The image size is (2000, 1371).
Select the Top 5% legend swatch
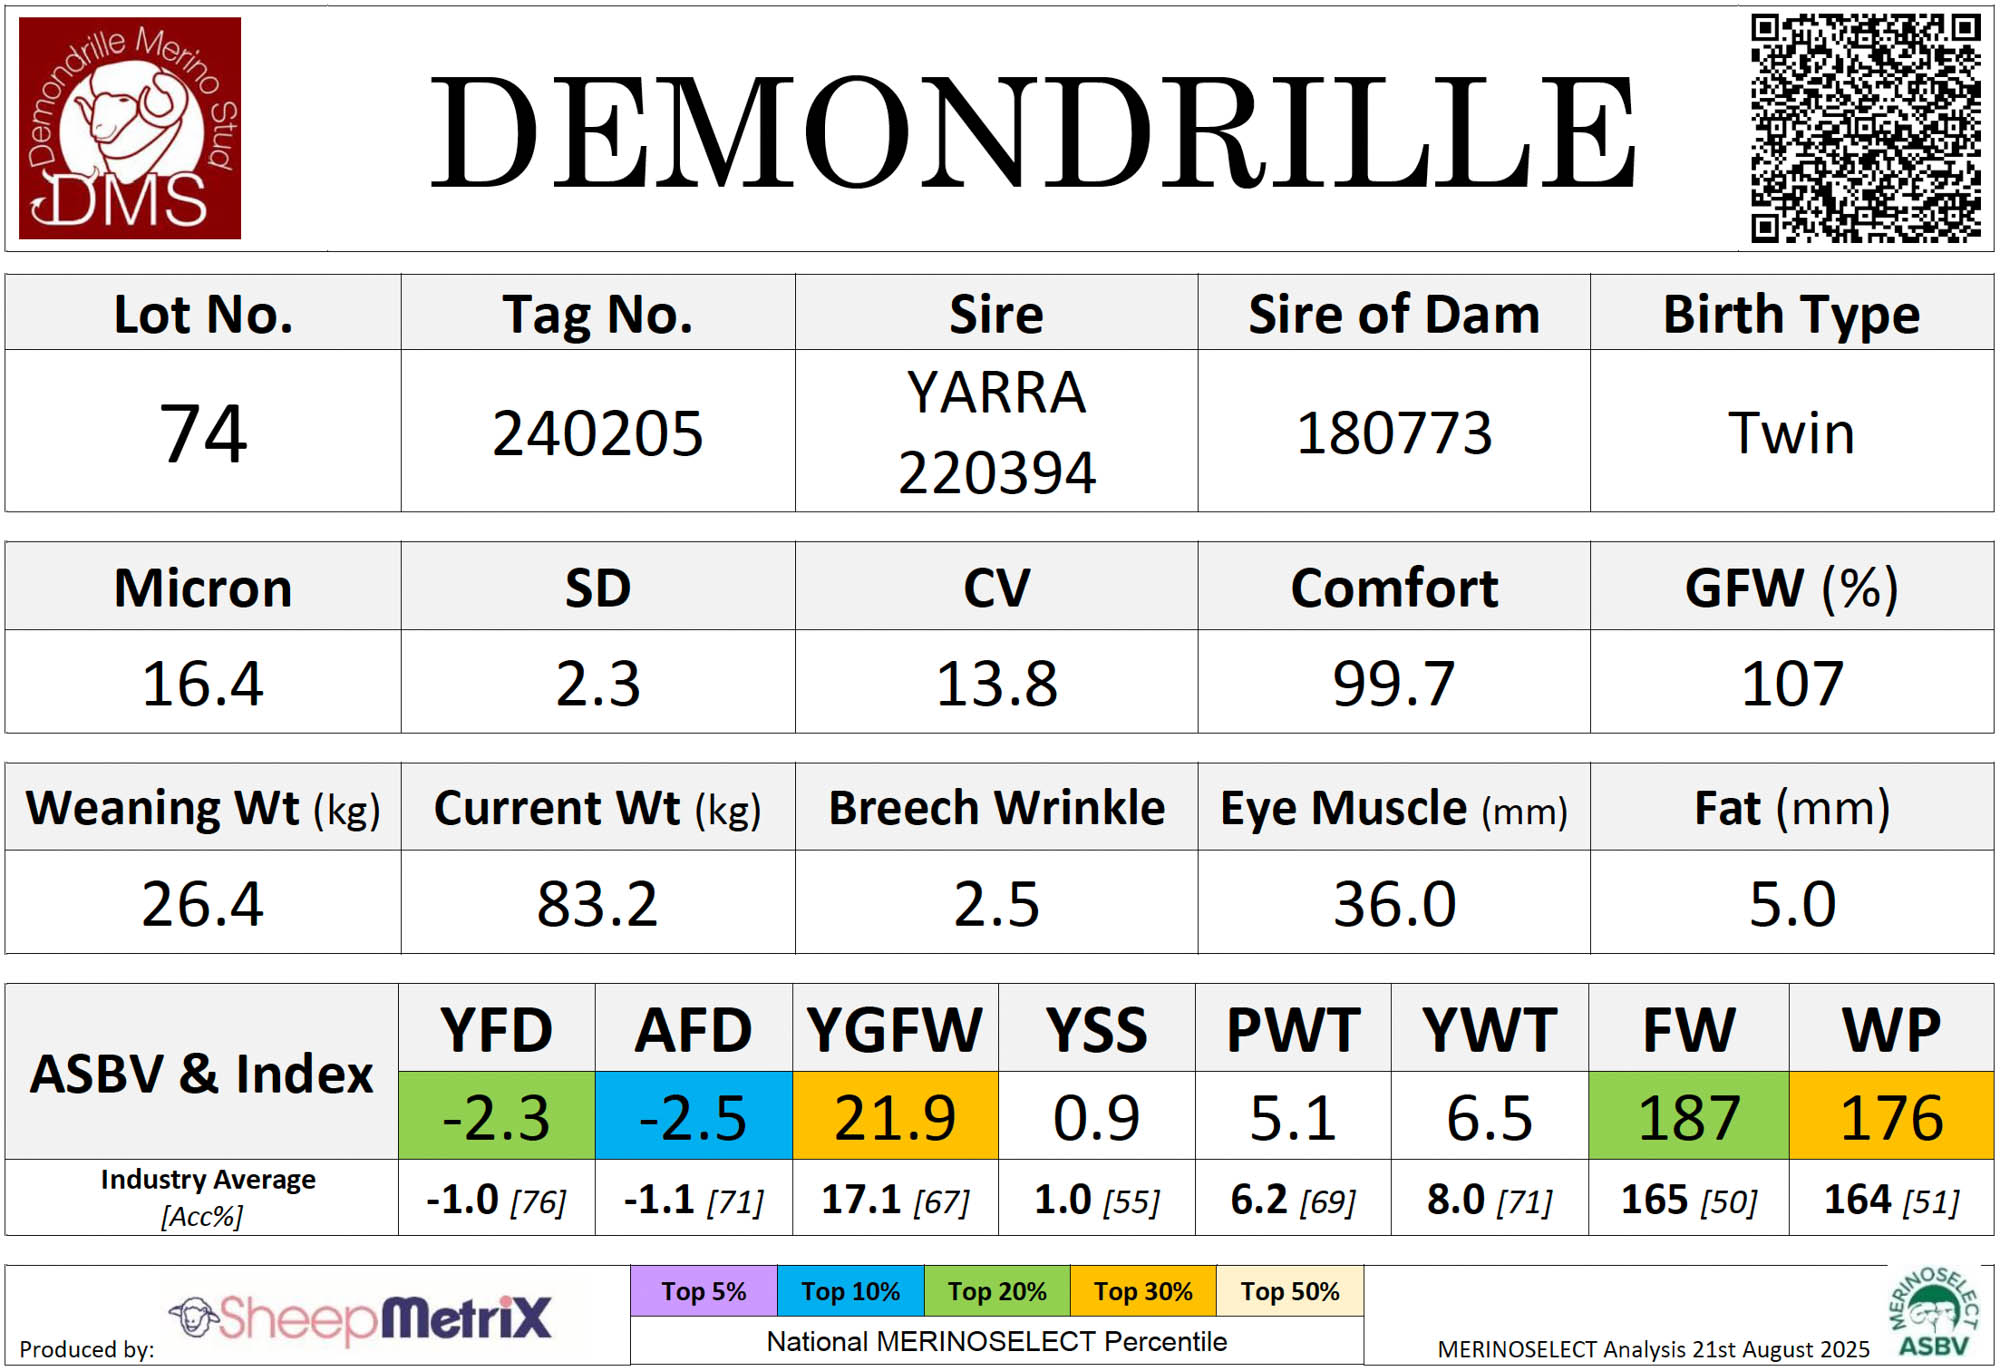click(703, 1291)
